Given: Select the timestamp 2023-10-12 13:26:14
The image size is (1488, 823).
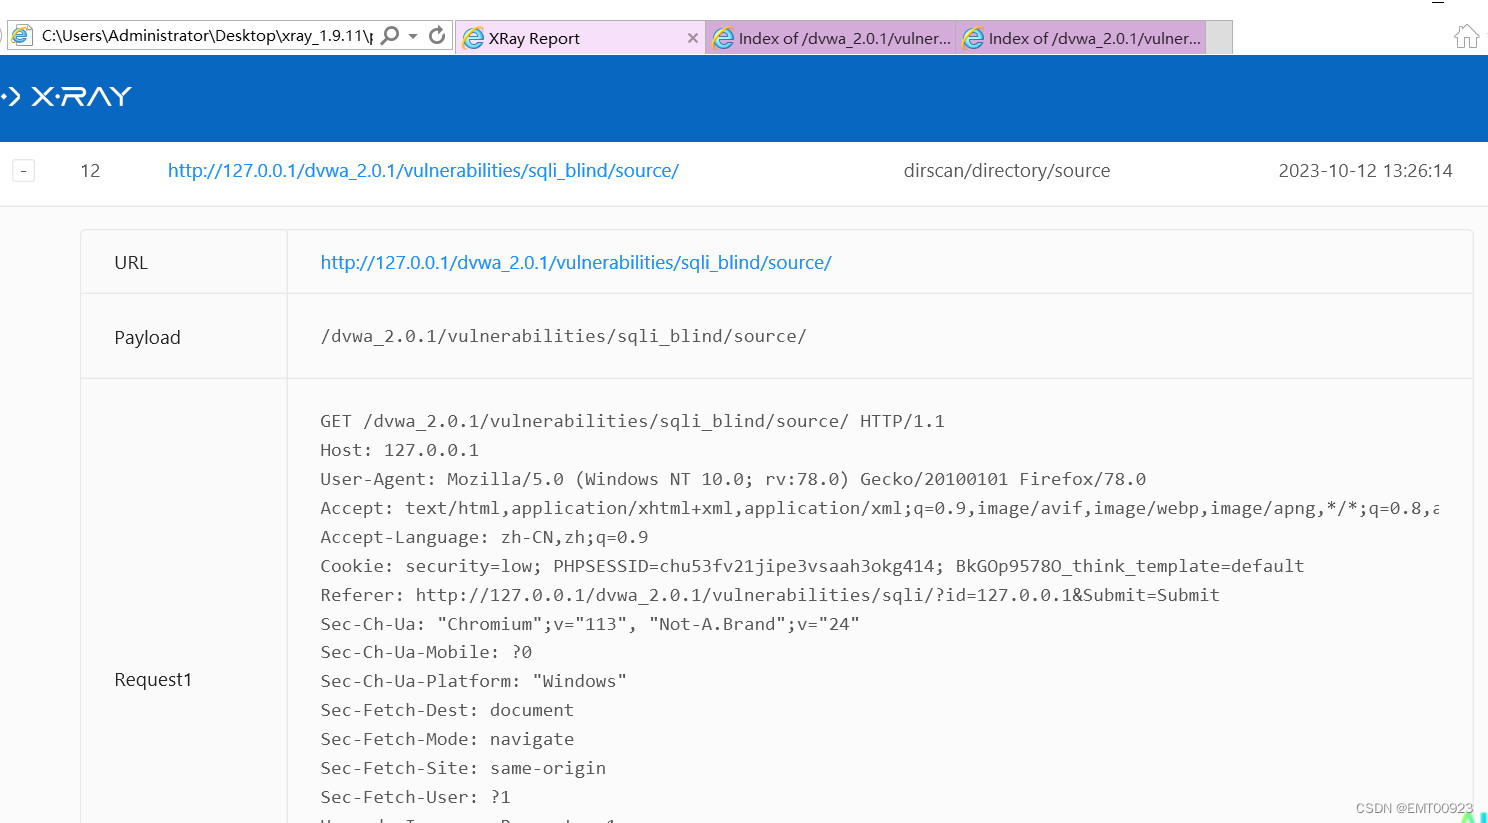Looking at the screenshot, I should 1365,171.
